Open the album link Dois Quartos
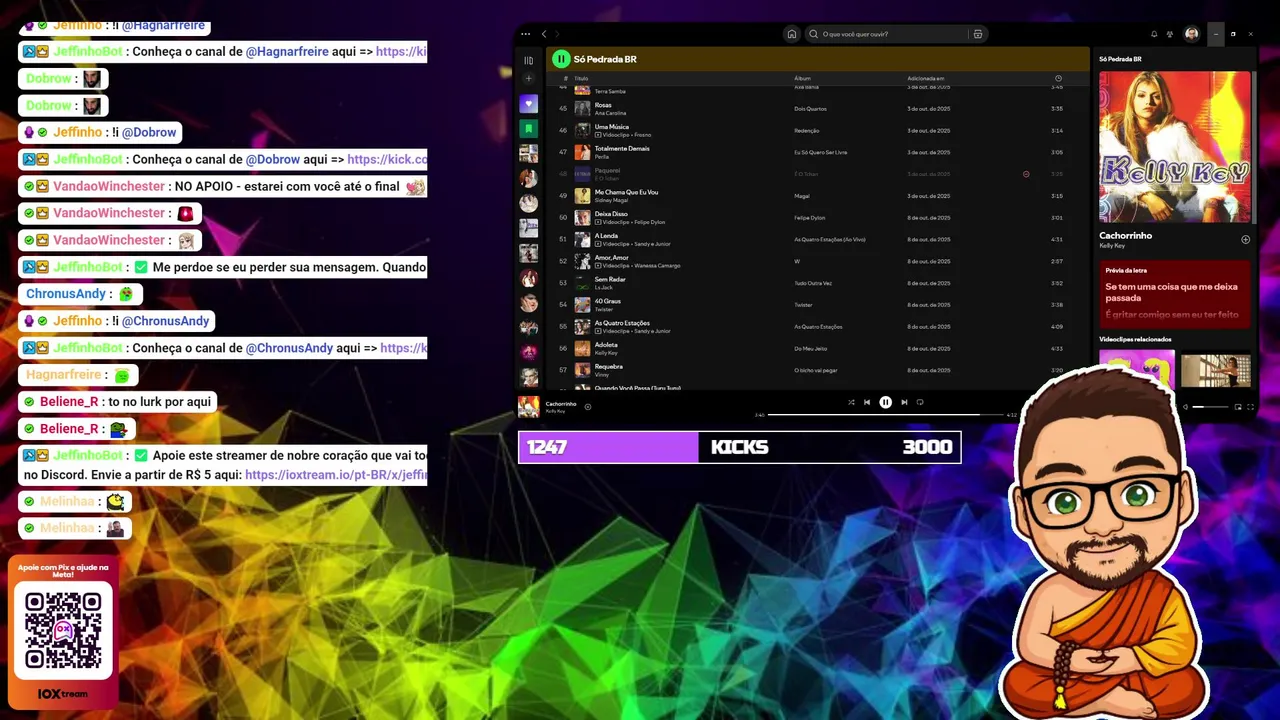The width and height of the screenshot is (1280, 720). [x=810, y=109]
